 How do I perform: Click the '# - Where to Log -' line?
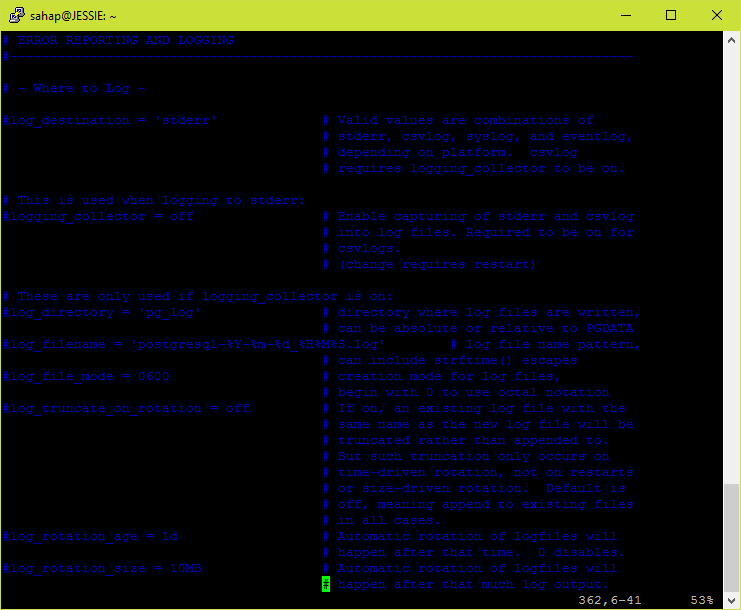pyautogui.click(x=74, y=88)
